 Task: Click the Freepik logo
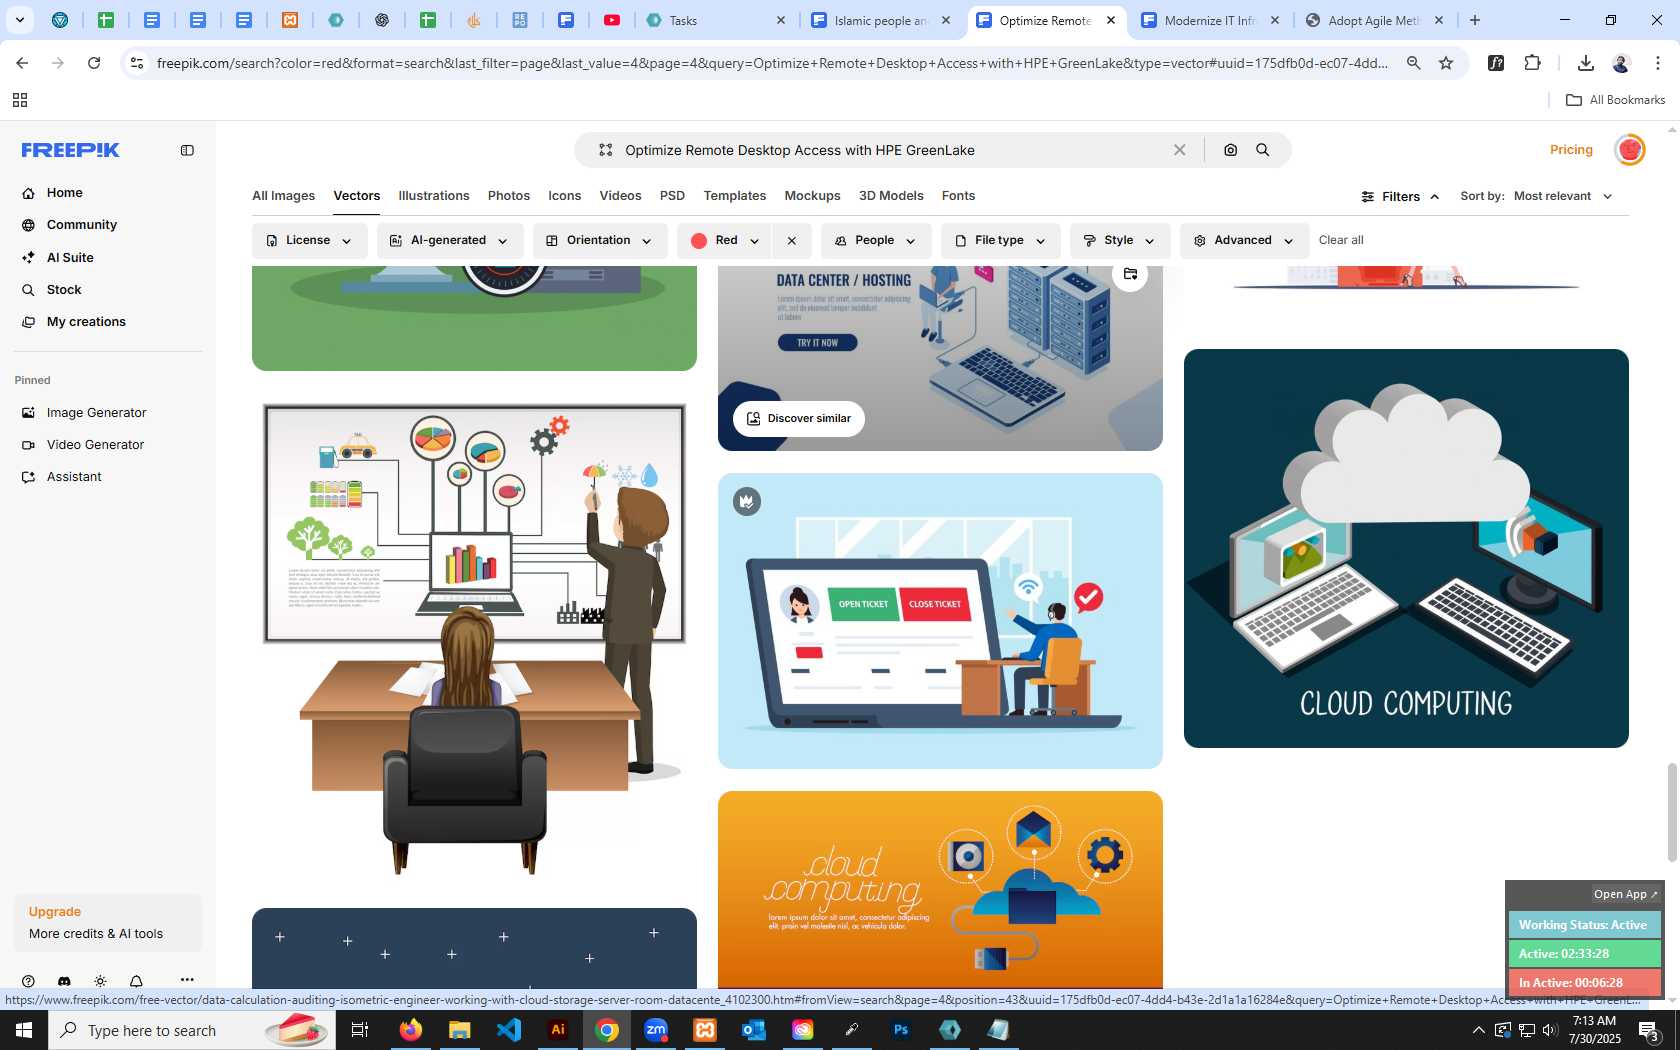point(71,150)
